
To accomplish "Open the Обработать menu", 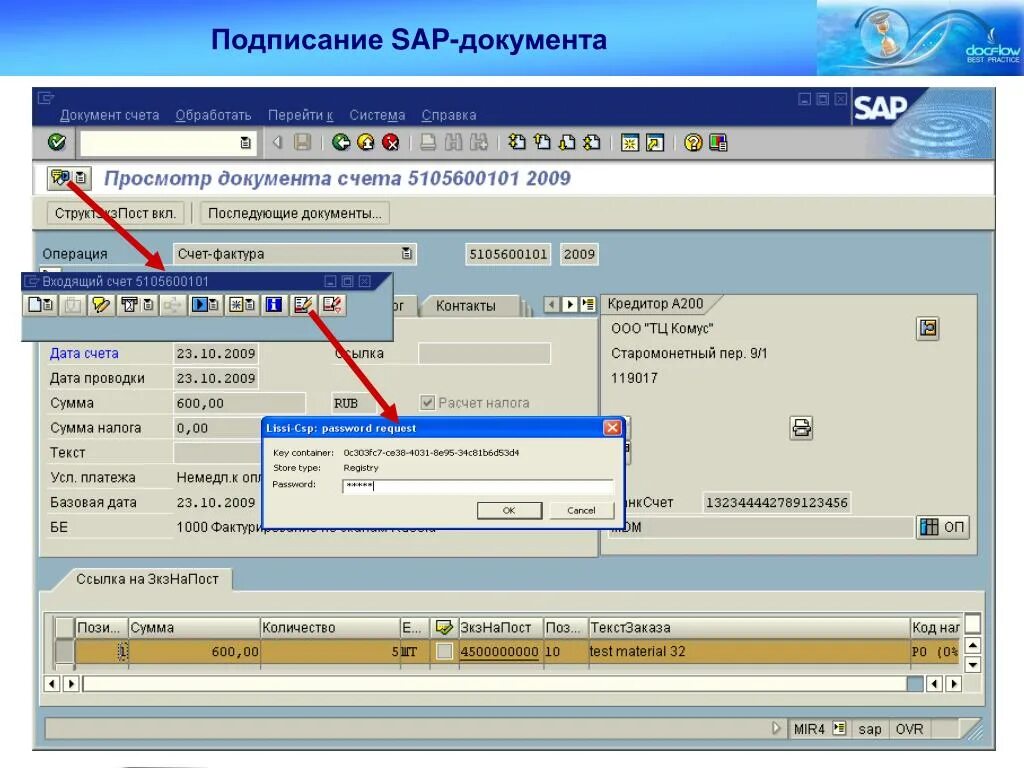I will tap(214, 115).
